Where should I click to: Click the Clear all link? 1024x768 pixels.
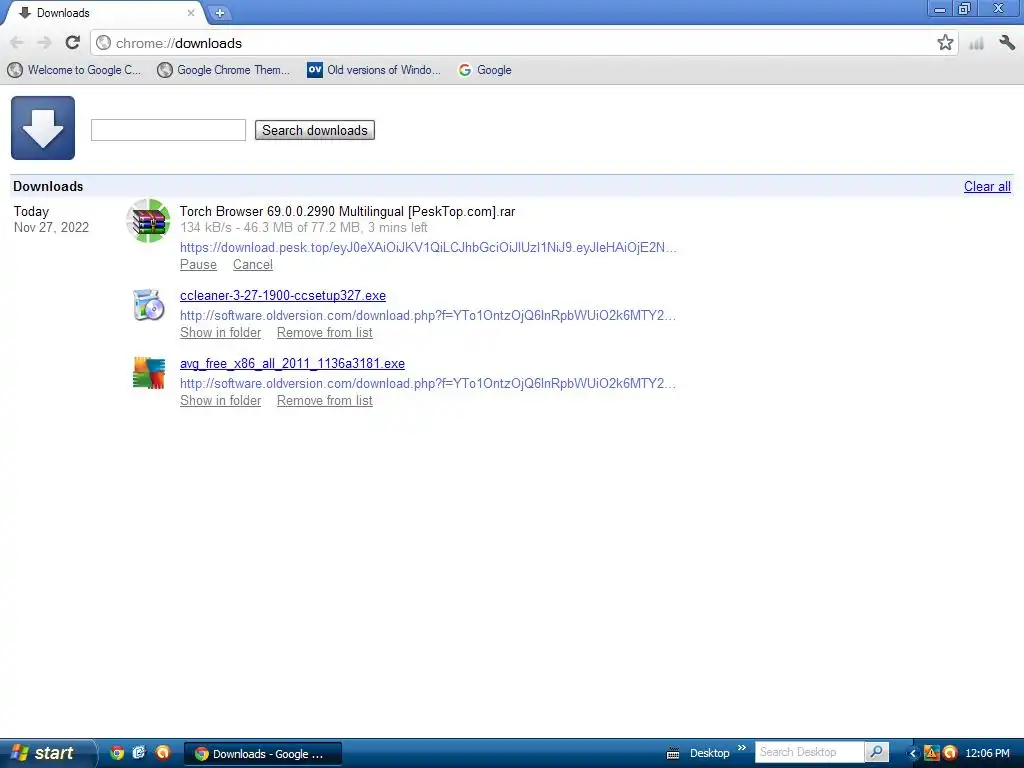[x=987, y=186]
